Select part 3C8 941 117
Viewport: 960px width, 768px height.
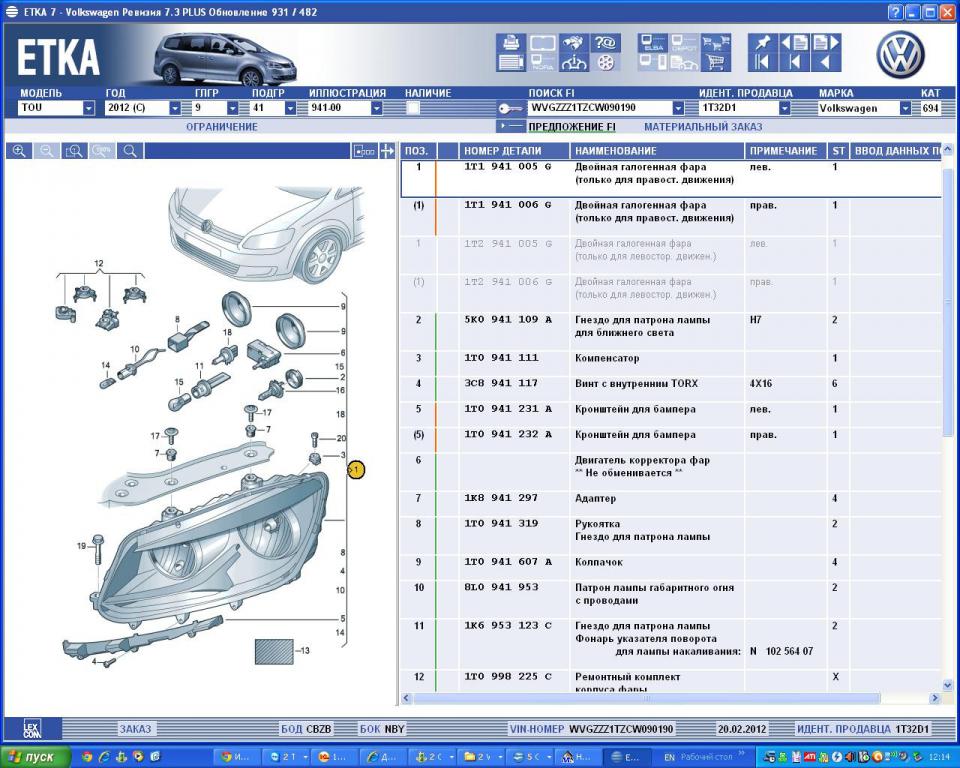click(501, 383)
